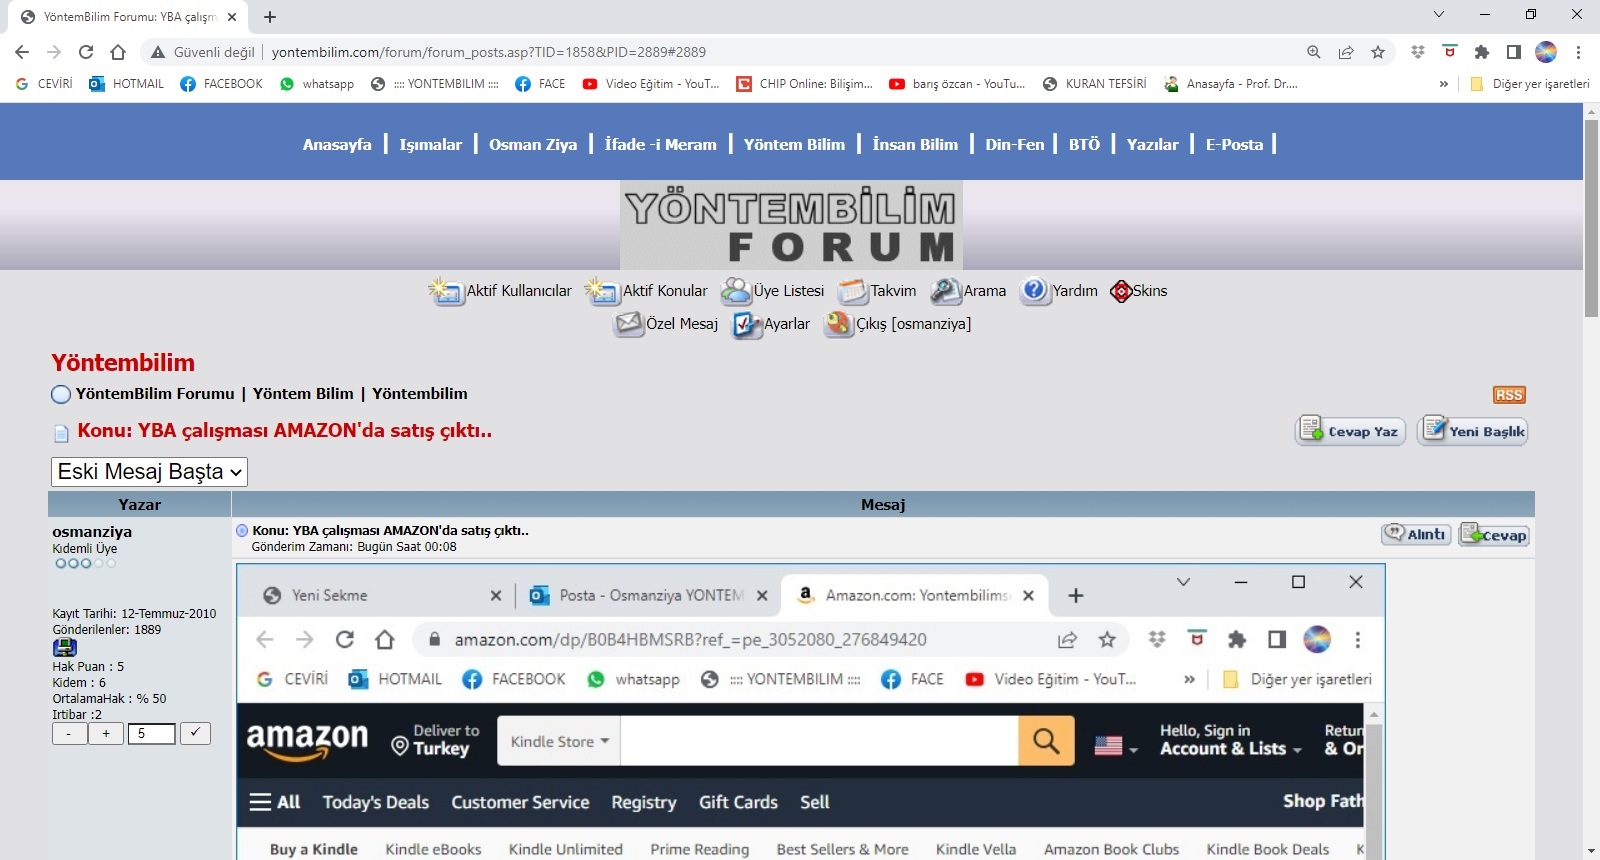The image size is (1600, 860).
Task: Open the YöntemBilim Forumu breadcrumb link
Action: [155, 394]
